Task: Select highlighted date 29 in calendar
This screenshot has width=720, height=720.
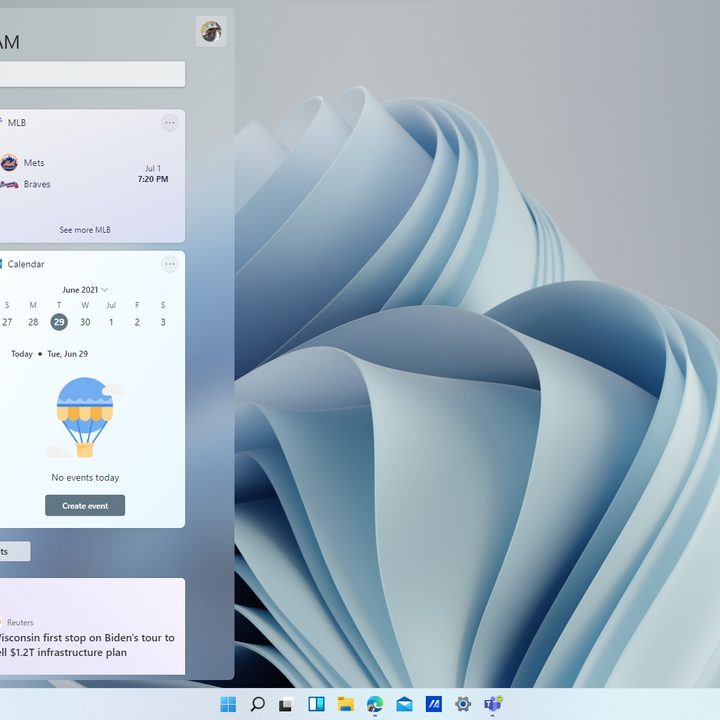Action: tap(59, 322)
